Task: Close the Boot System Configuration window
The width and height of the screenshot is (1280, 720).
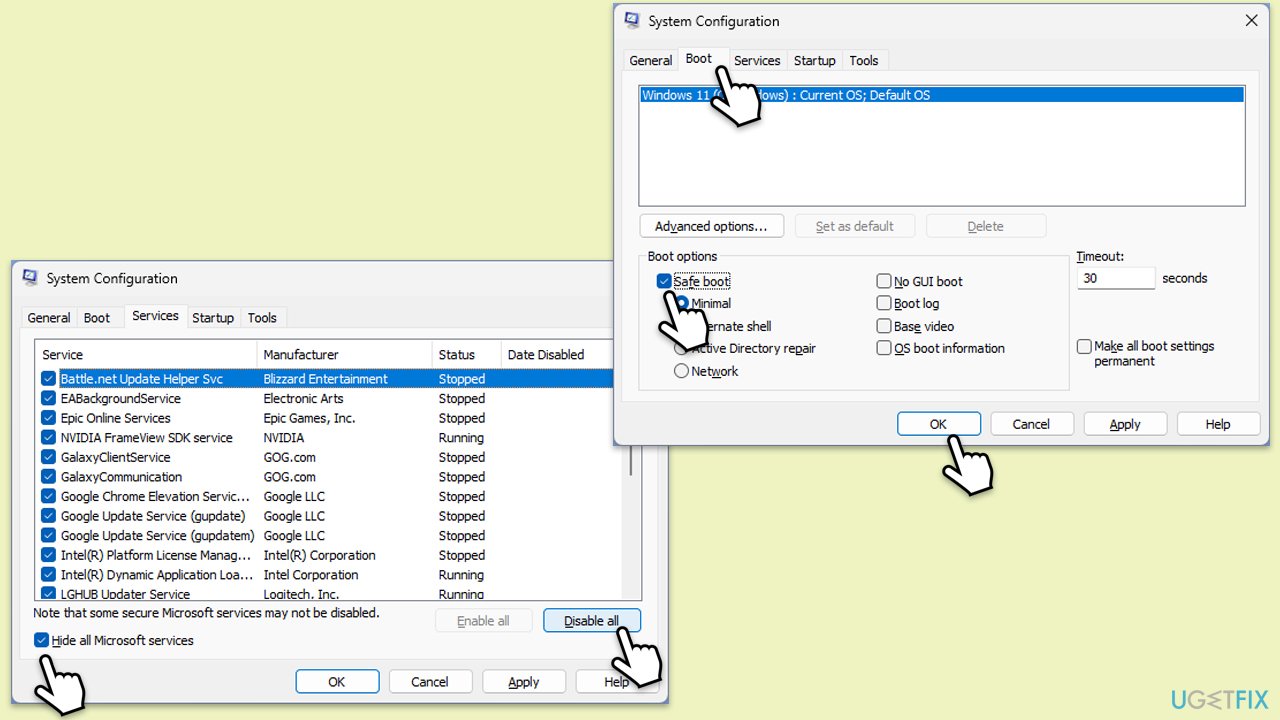Action: 1251,20
